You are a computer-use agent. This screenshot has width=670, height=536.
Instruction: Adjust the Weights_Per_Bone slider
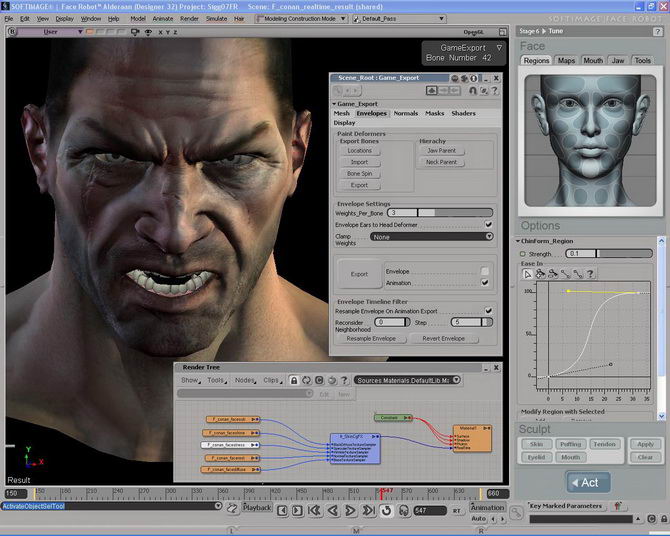[x=440, y=212]
